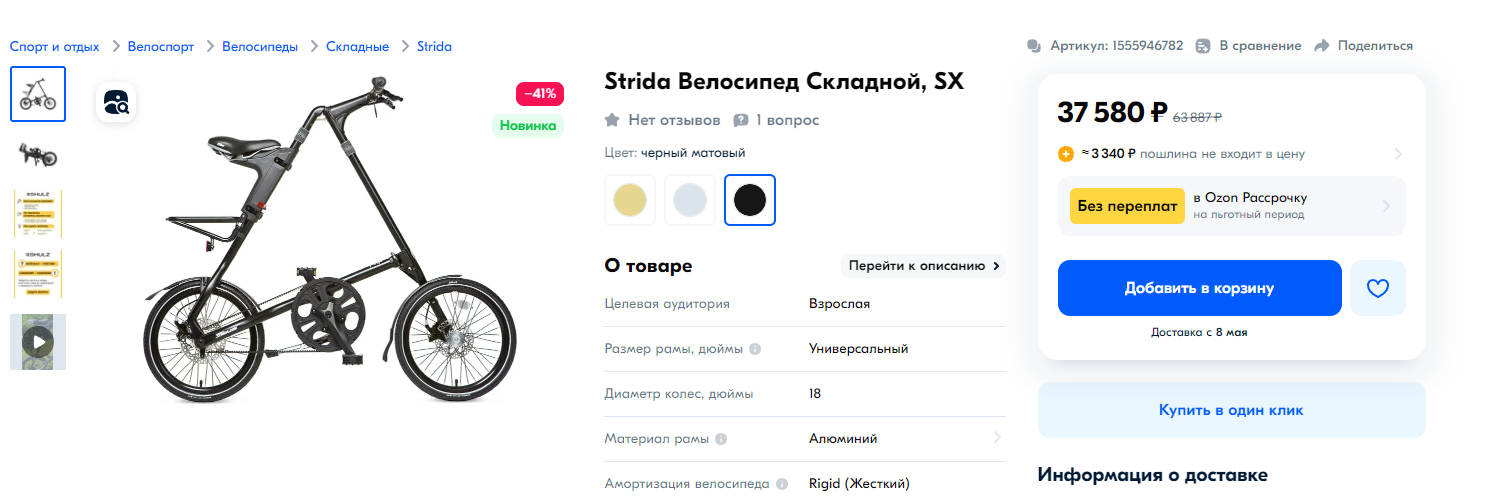Click the question bubble icon by 1 вопрос
This screenshot has height=501, width=1499.
pos(741,120)
